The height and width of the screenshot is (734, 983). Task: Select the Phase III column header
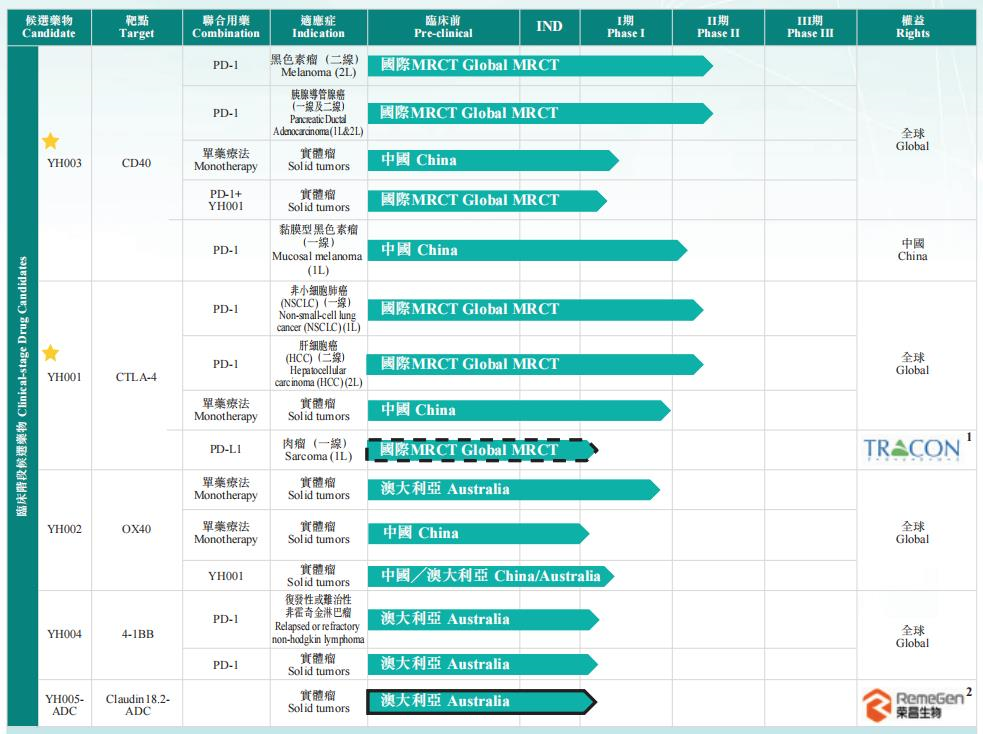tap(809, 26)
